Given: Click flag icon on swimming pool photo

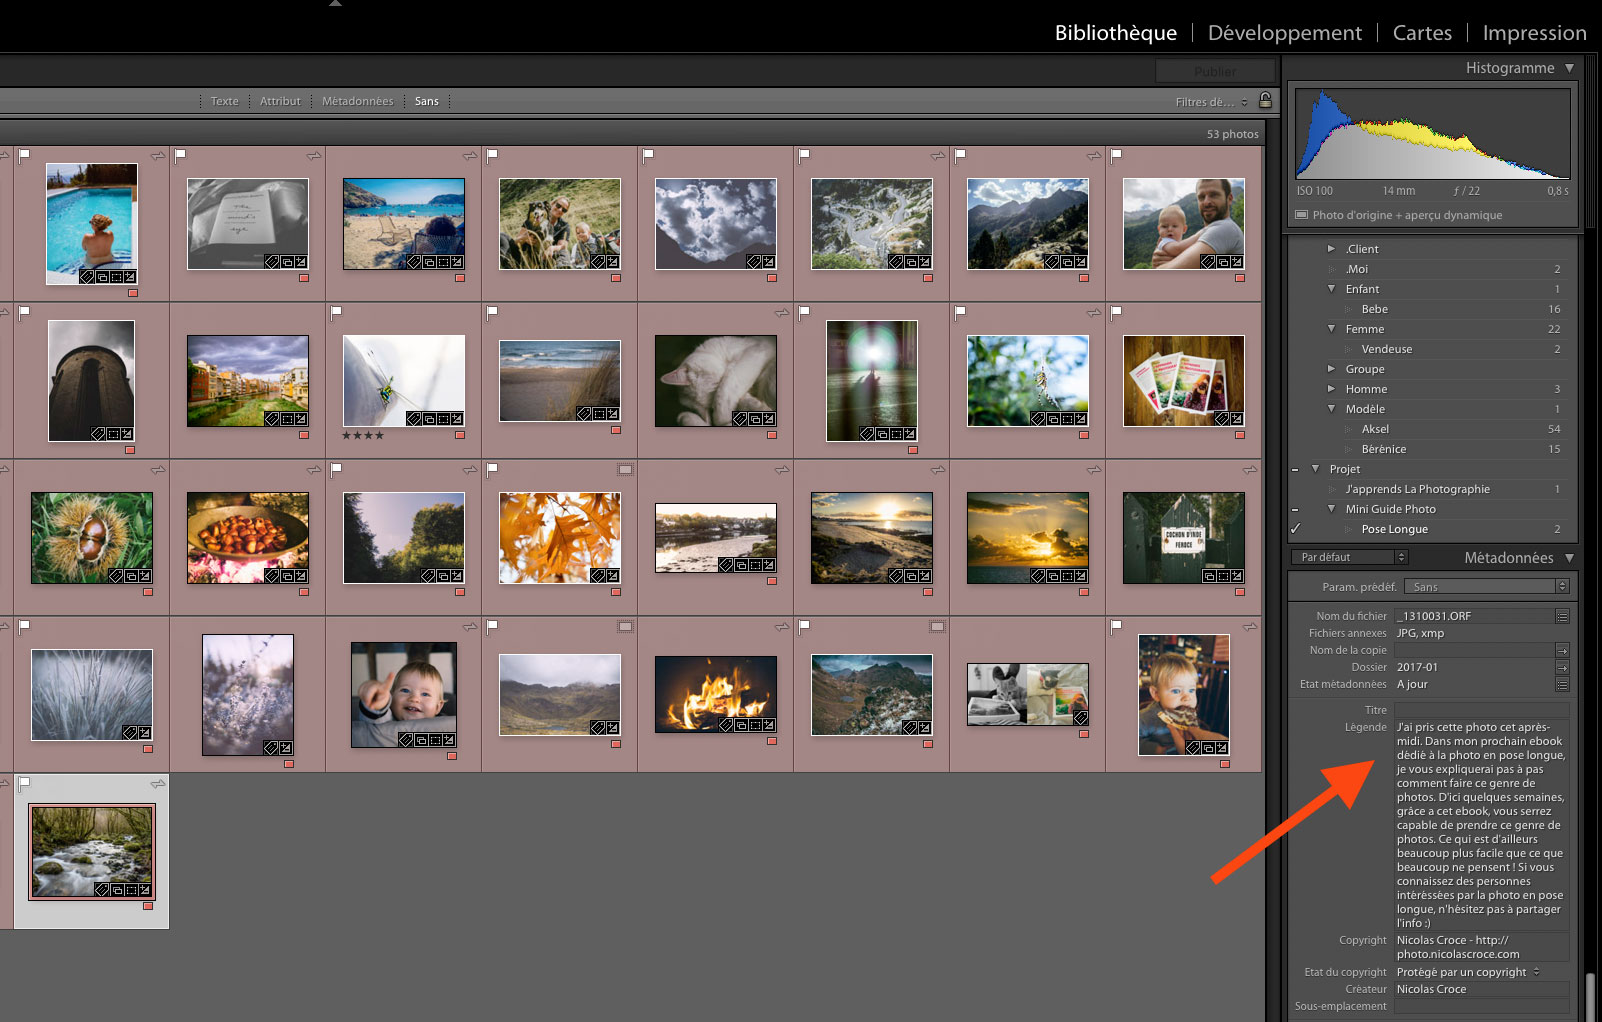Looking at the screenshot, I should click(x=25, y=155).
